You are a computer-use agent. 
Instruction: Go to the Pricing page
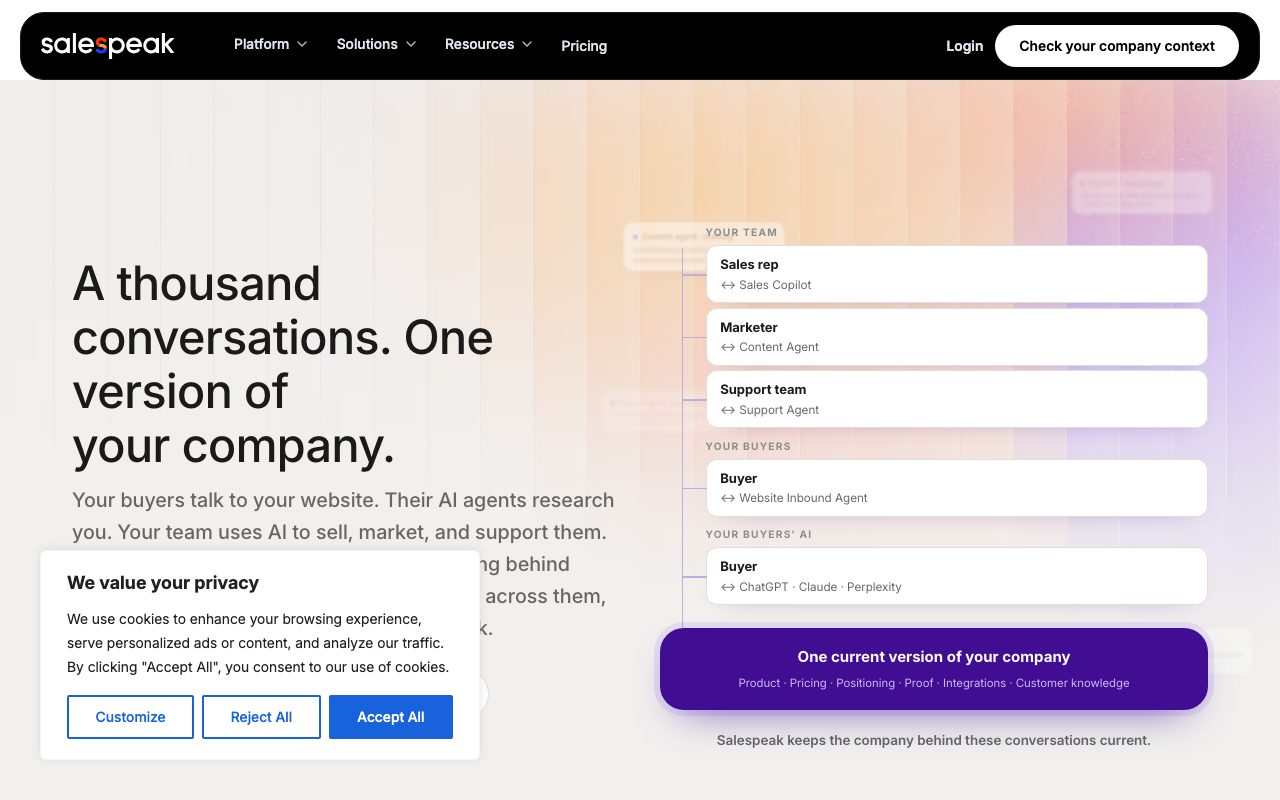coord(584,46)
